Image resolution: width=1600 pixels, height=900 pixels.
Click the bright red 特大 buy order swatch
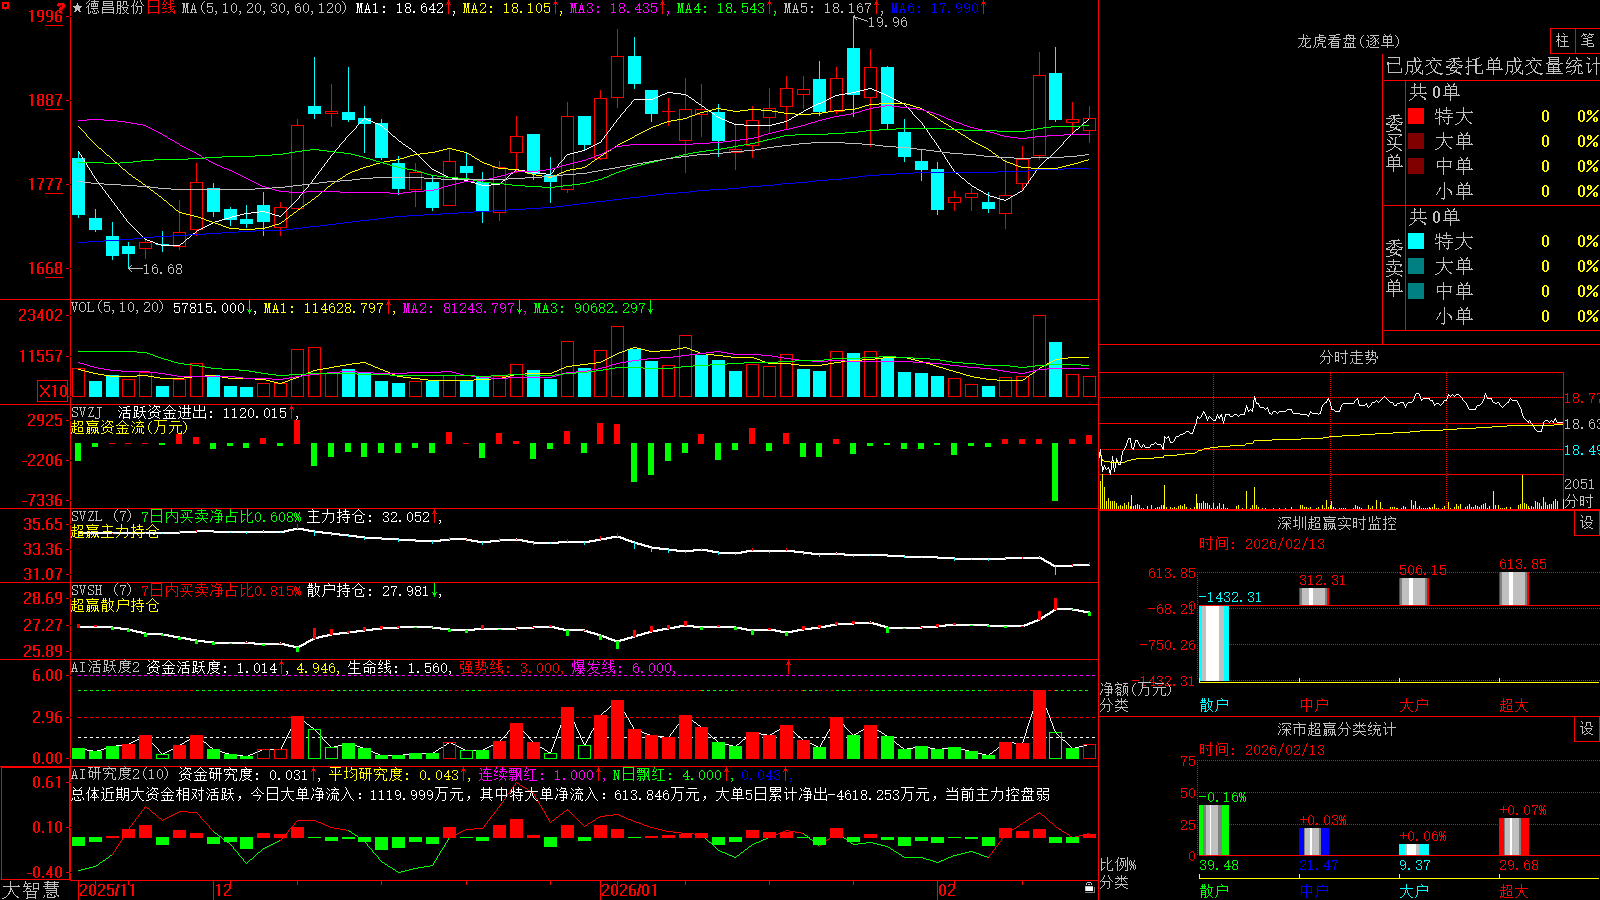[1416, 116]
